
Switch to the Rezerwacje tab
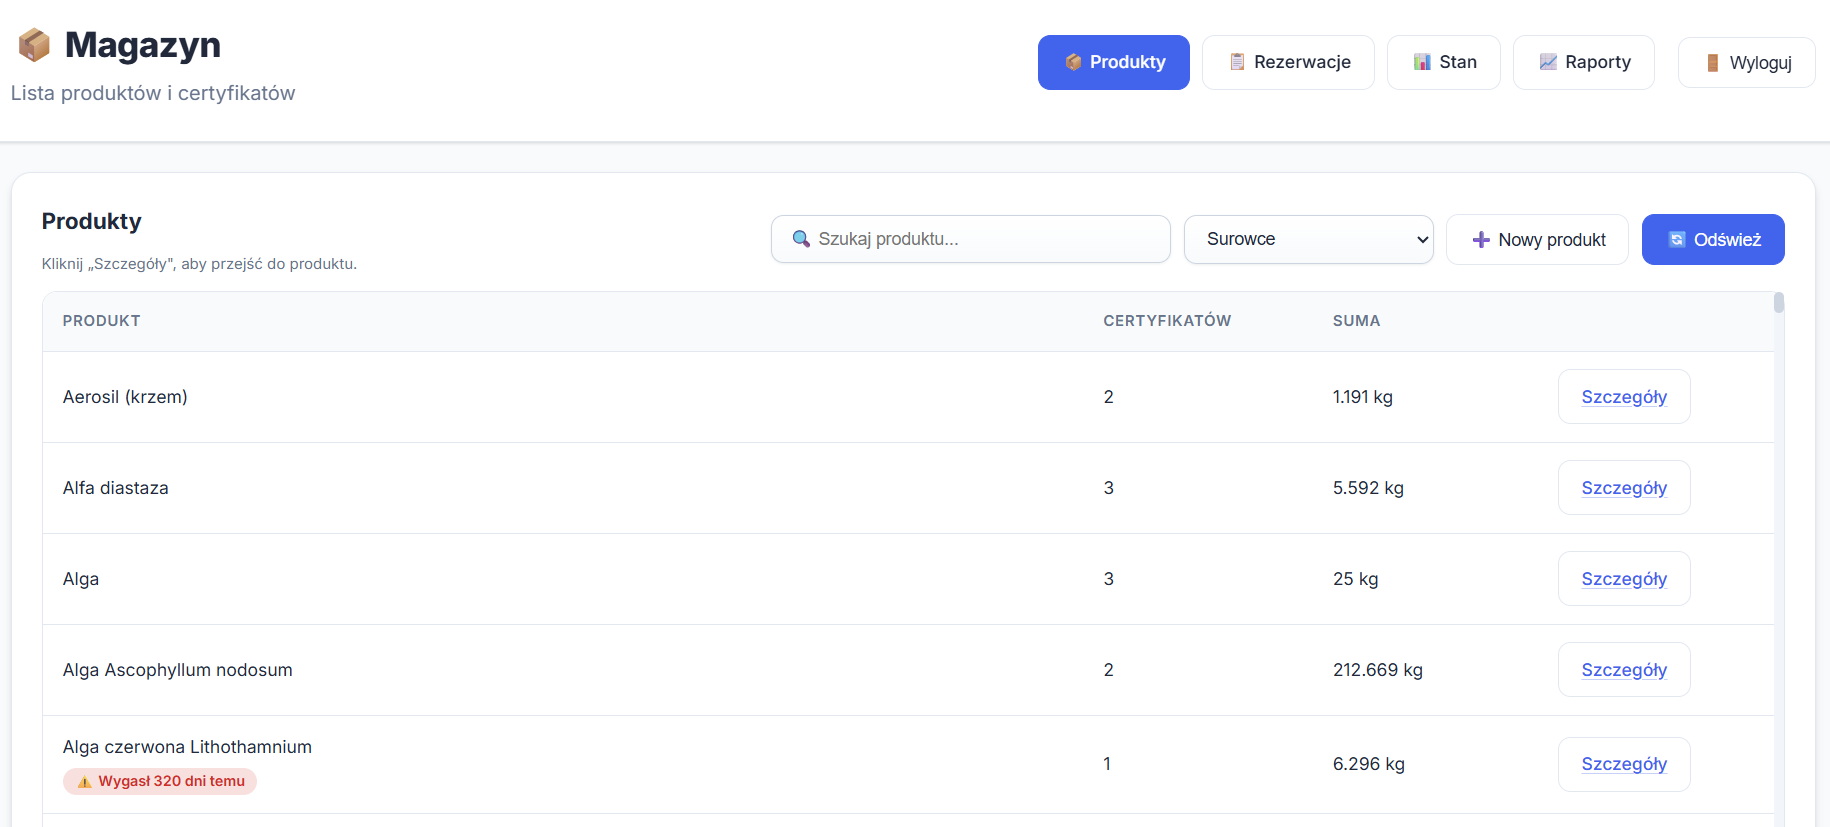[x=1288, y=62]
